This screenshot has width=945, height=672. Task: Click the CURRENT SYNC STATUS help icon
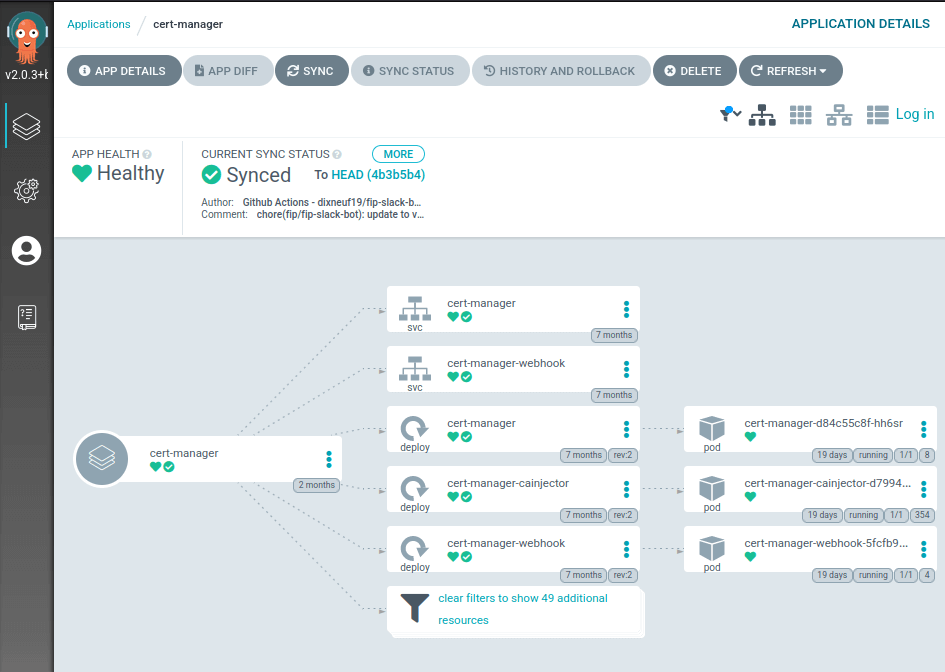click(337, 154)
